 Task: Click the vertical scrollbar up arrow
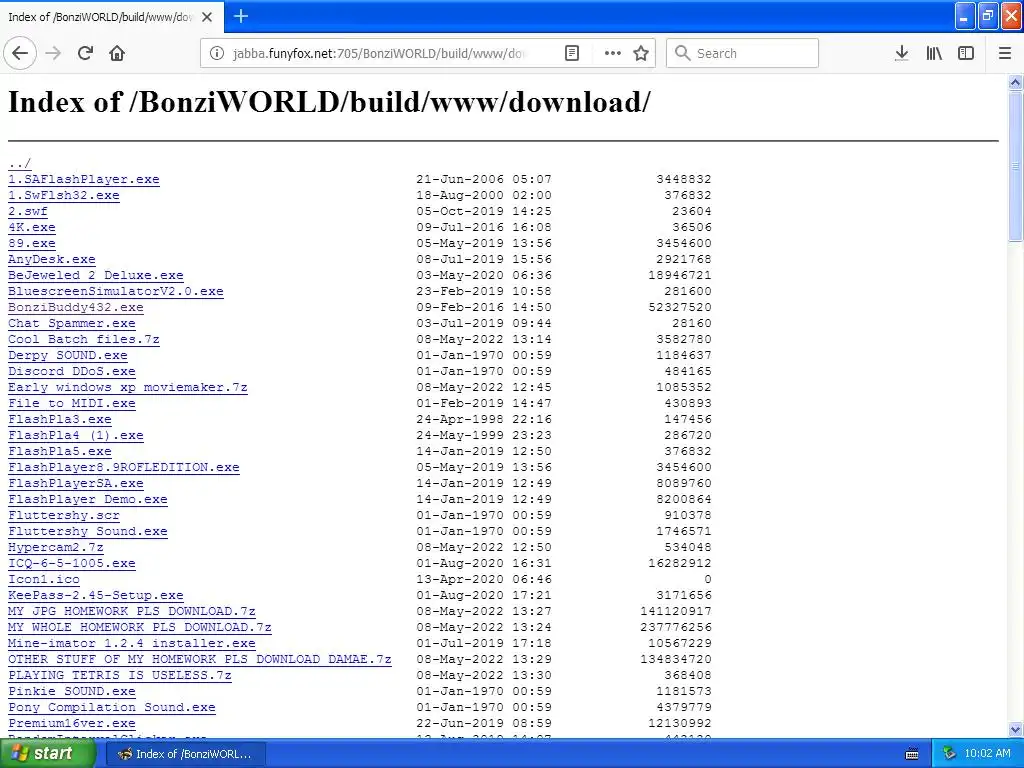click(1015, 82)
